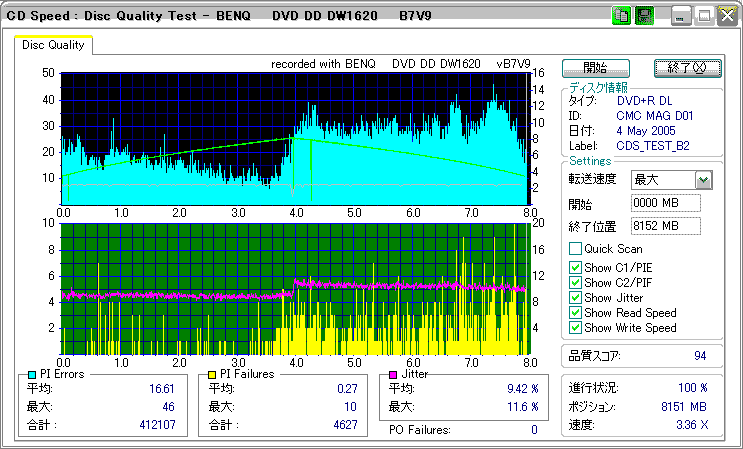
Task: Click the cyan PI Errors legend swatch
Action: 32,374
